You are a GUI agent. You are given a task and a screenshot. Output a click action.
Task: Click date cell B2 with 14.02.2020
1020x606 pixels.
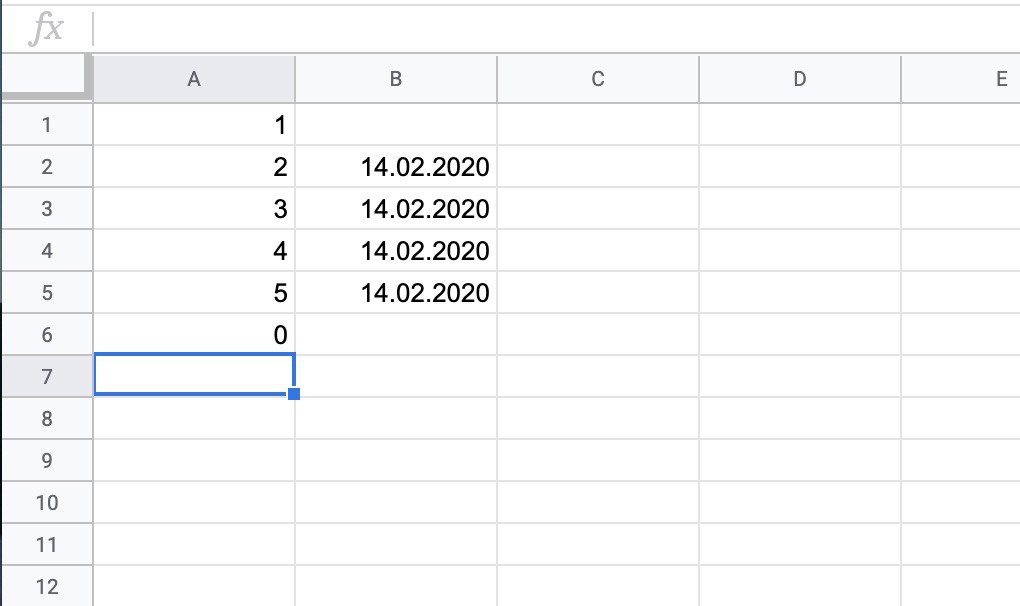(396, 167)
